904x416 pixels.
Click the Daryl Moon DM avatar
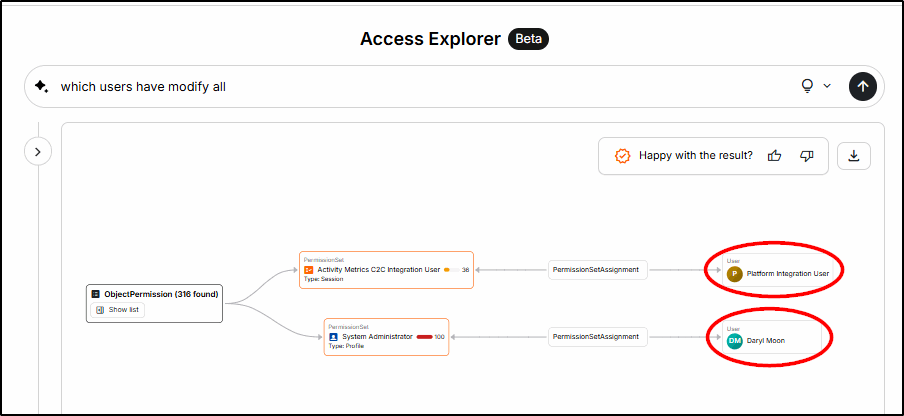click(735, 340)
